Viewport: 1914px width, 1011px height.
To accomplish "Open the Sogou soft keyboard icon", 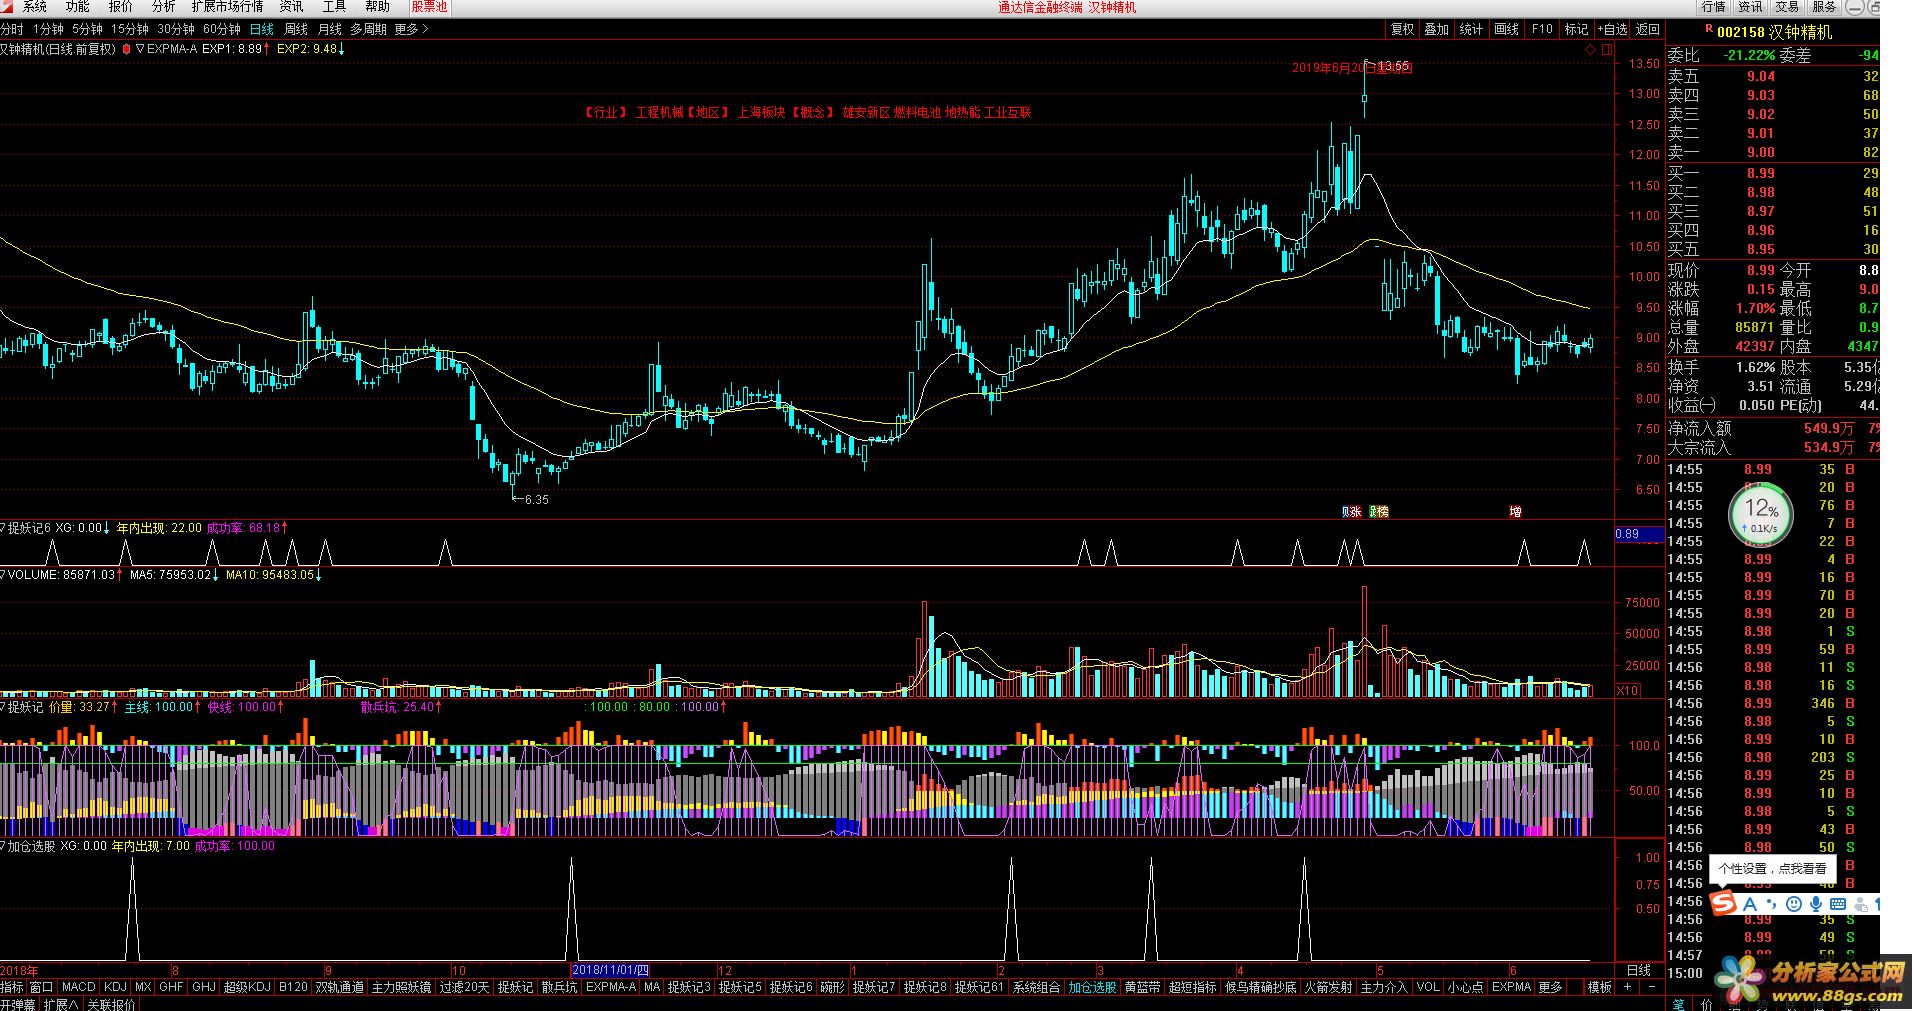I will point(1838,904).
